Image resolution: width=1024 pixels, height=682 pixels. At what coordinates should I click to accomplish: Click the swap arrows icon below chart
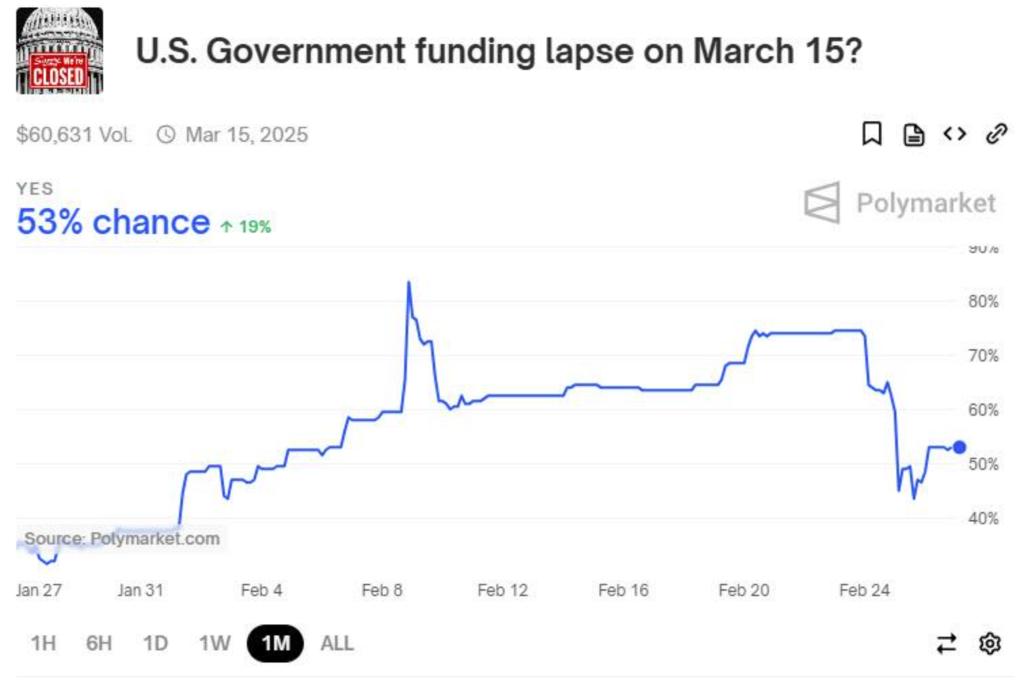(946, 643)
